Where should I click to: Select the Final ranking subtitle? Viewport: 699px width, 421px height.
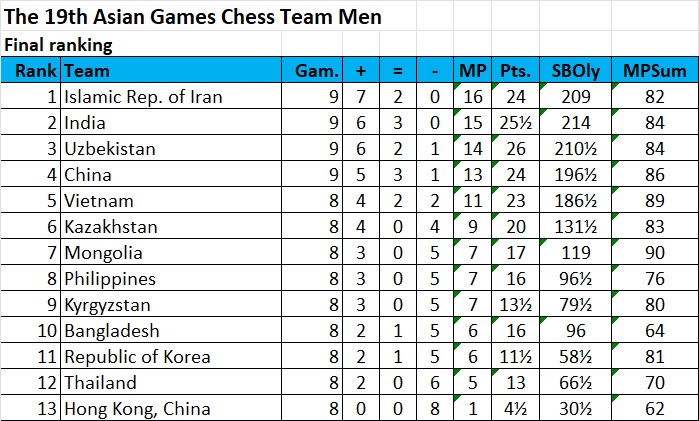(59, 45)
